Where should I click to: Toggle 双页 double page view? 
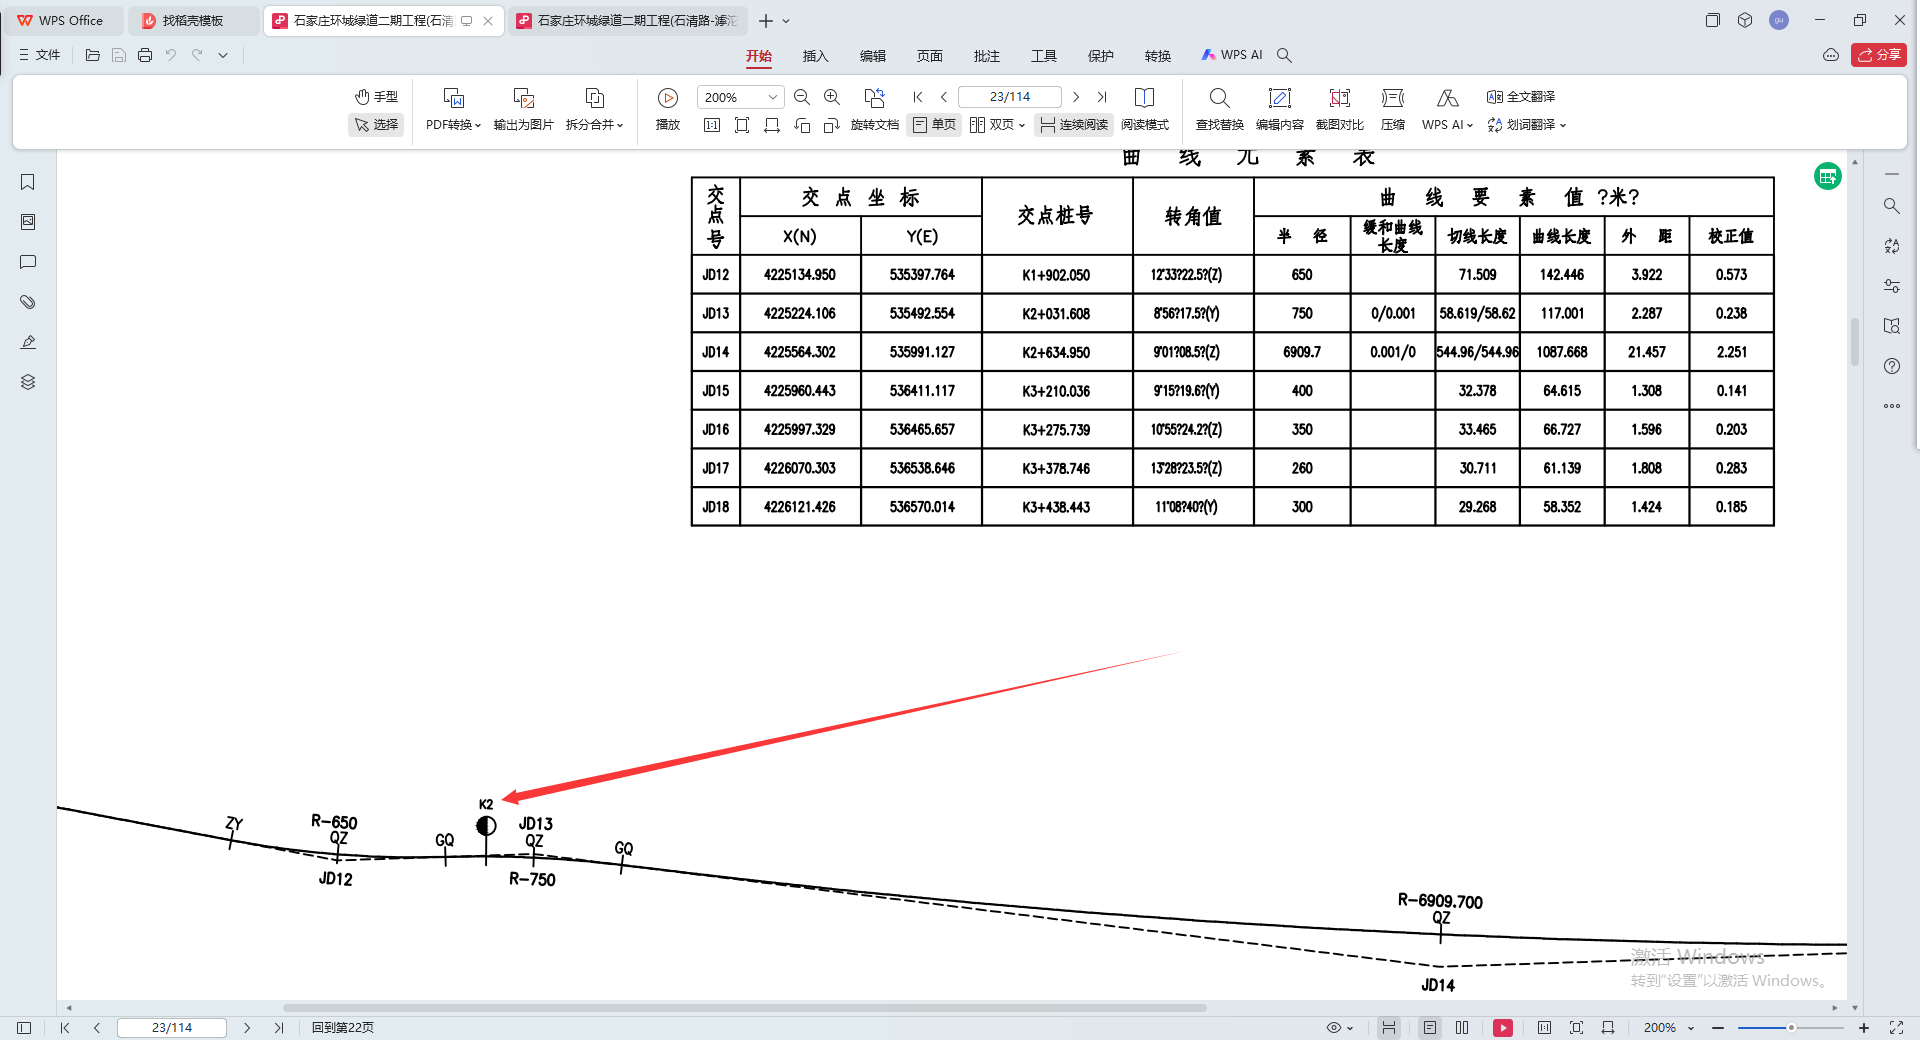pos(997,125)
